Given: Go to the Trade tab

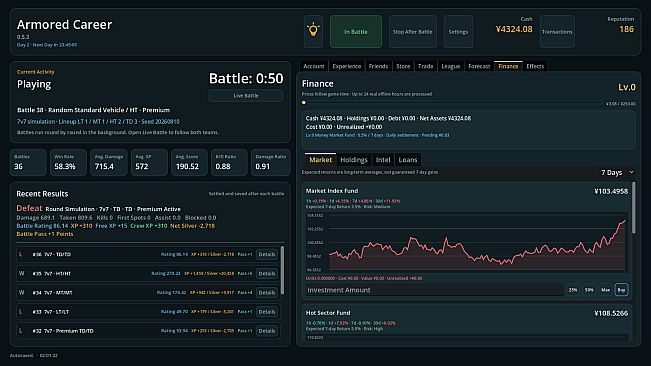Looking at the screenshot, I should pyautogui.click(x=425, y=66).
